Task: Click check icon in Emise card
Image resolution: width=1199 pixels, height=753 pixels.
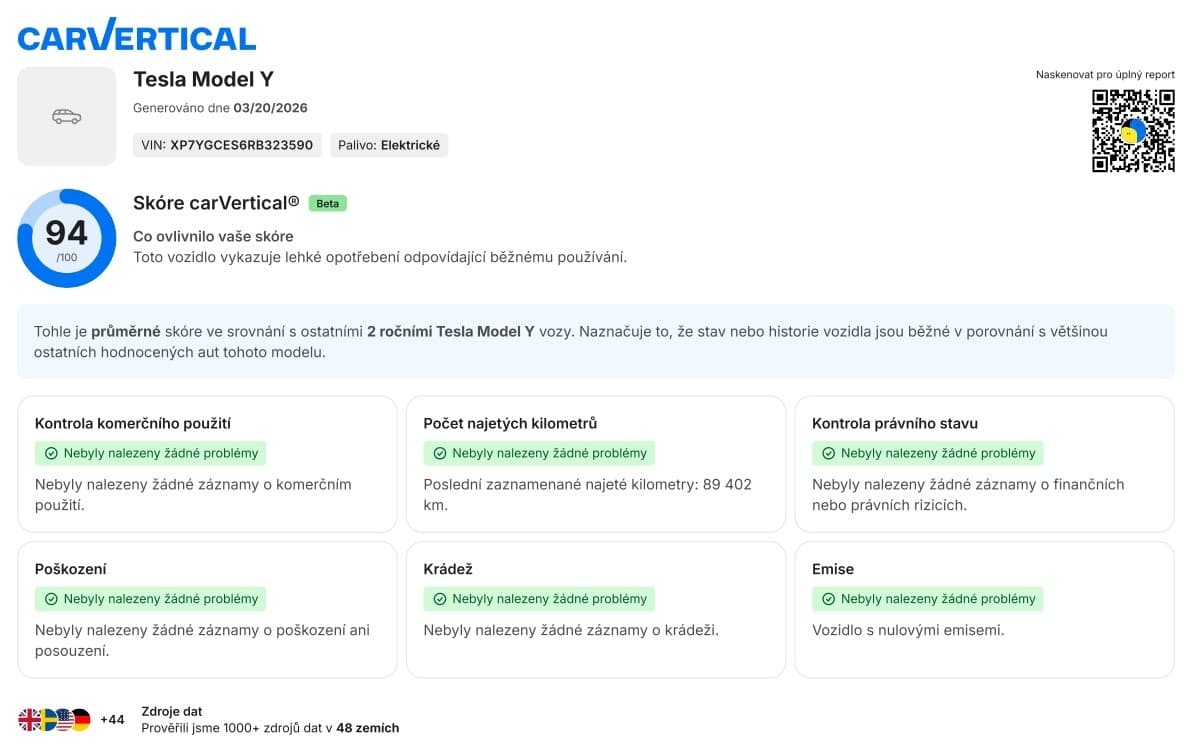Action: [828, 599]
